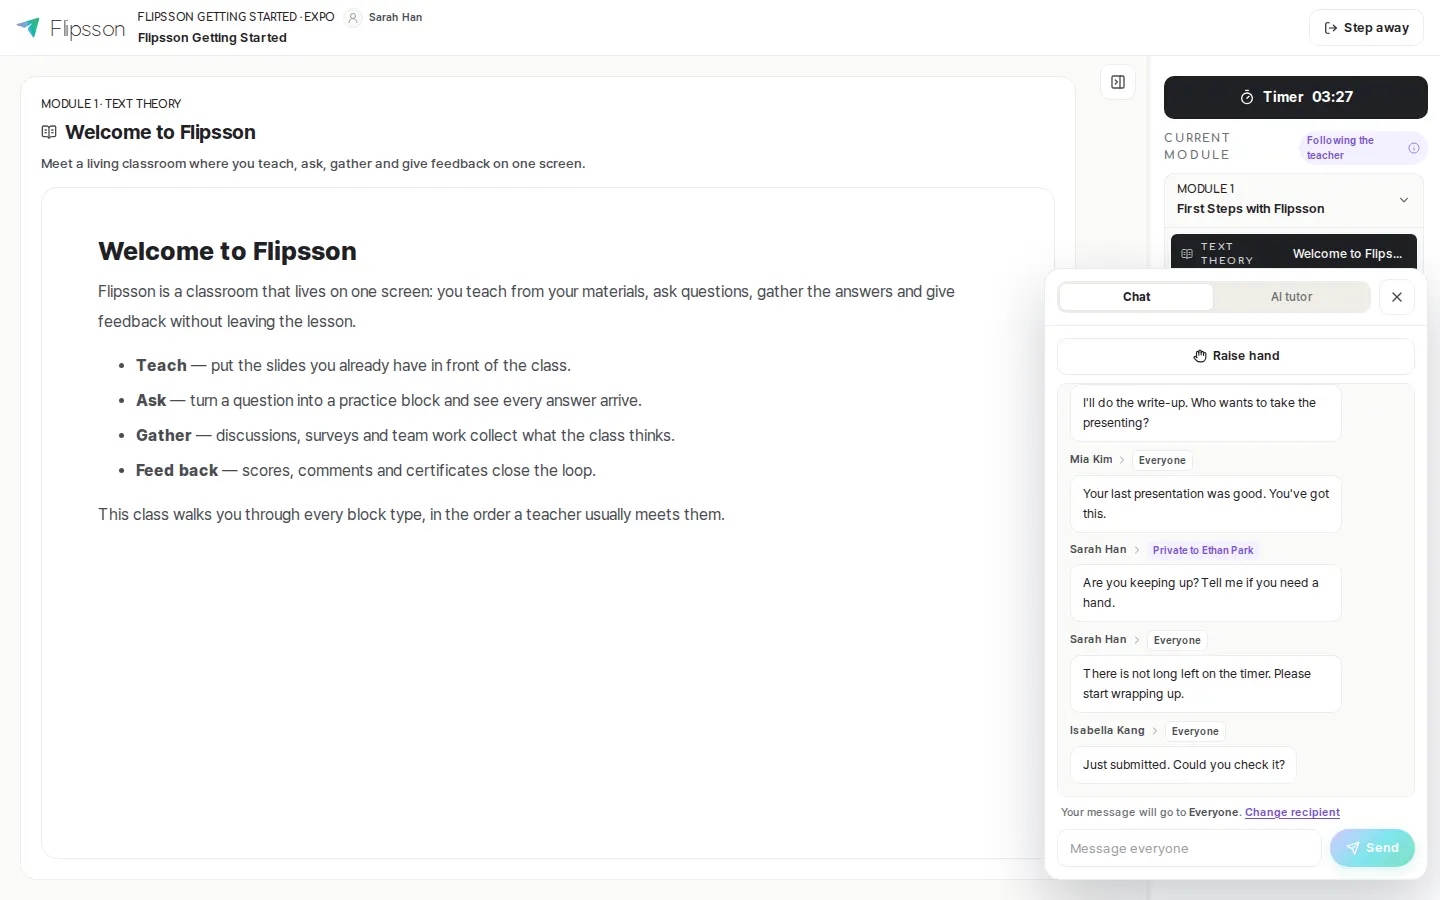Click Everyone tag on Sarah Han's timer message
Screen dimensions: 1440x900
(x=1177, y=640)
